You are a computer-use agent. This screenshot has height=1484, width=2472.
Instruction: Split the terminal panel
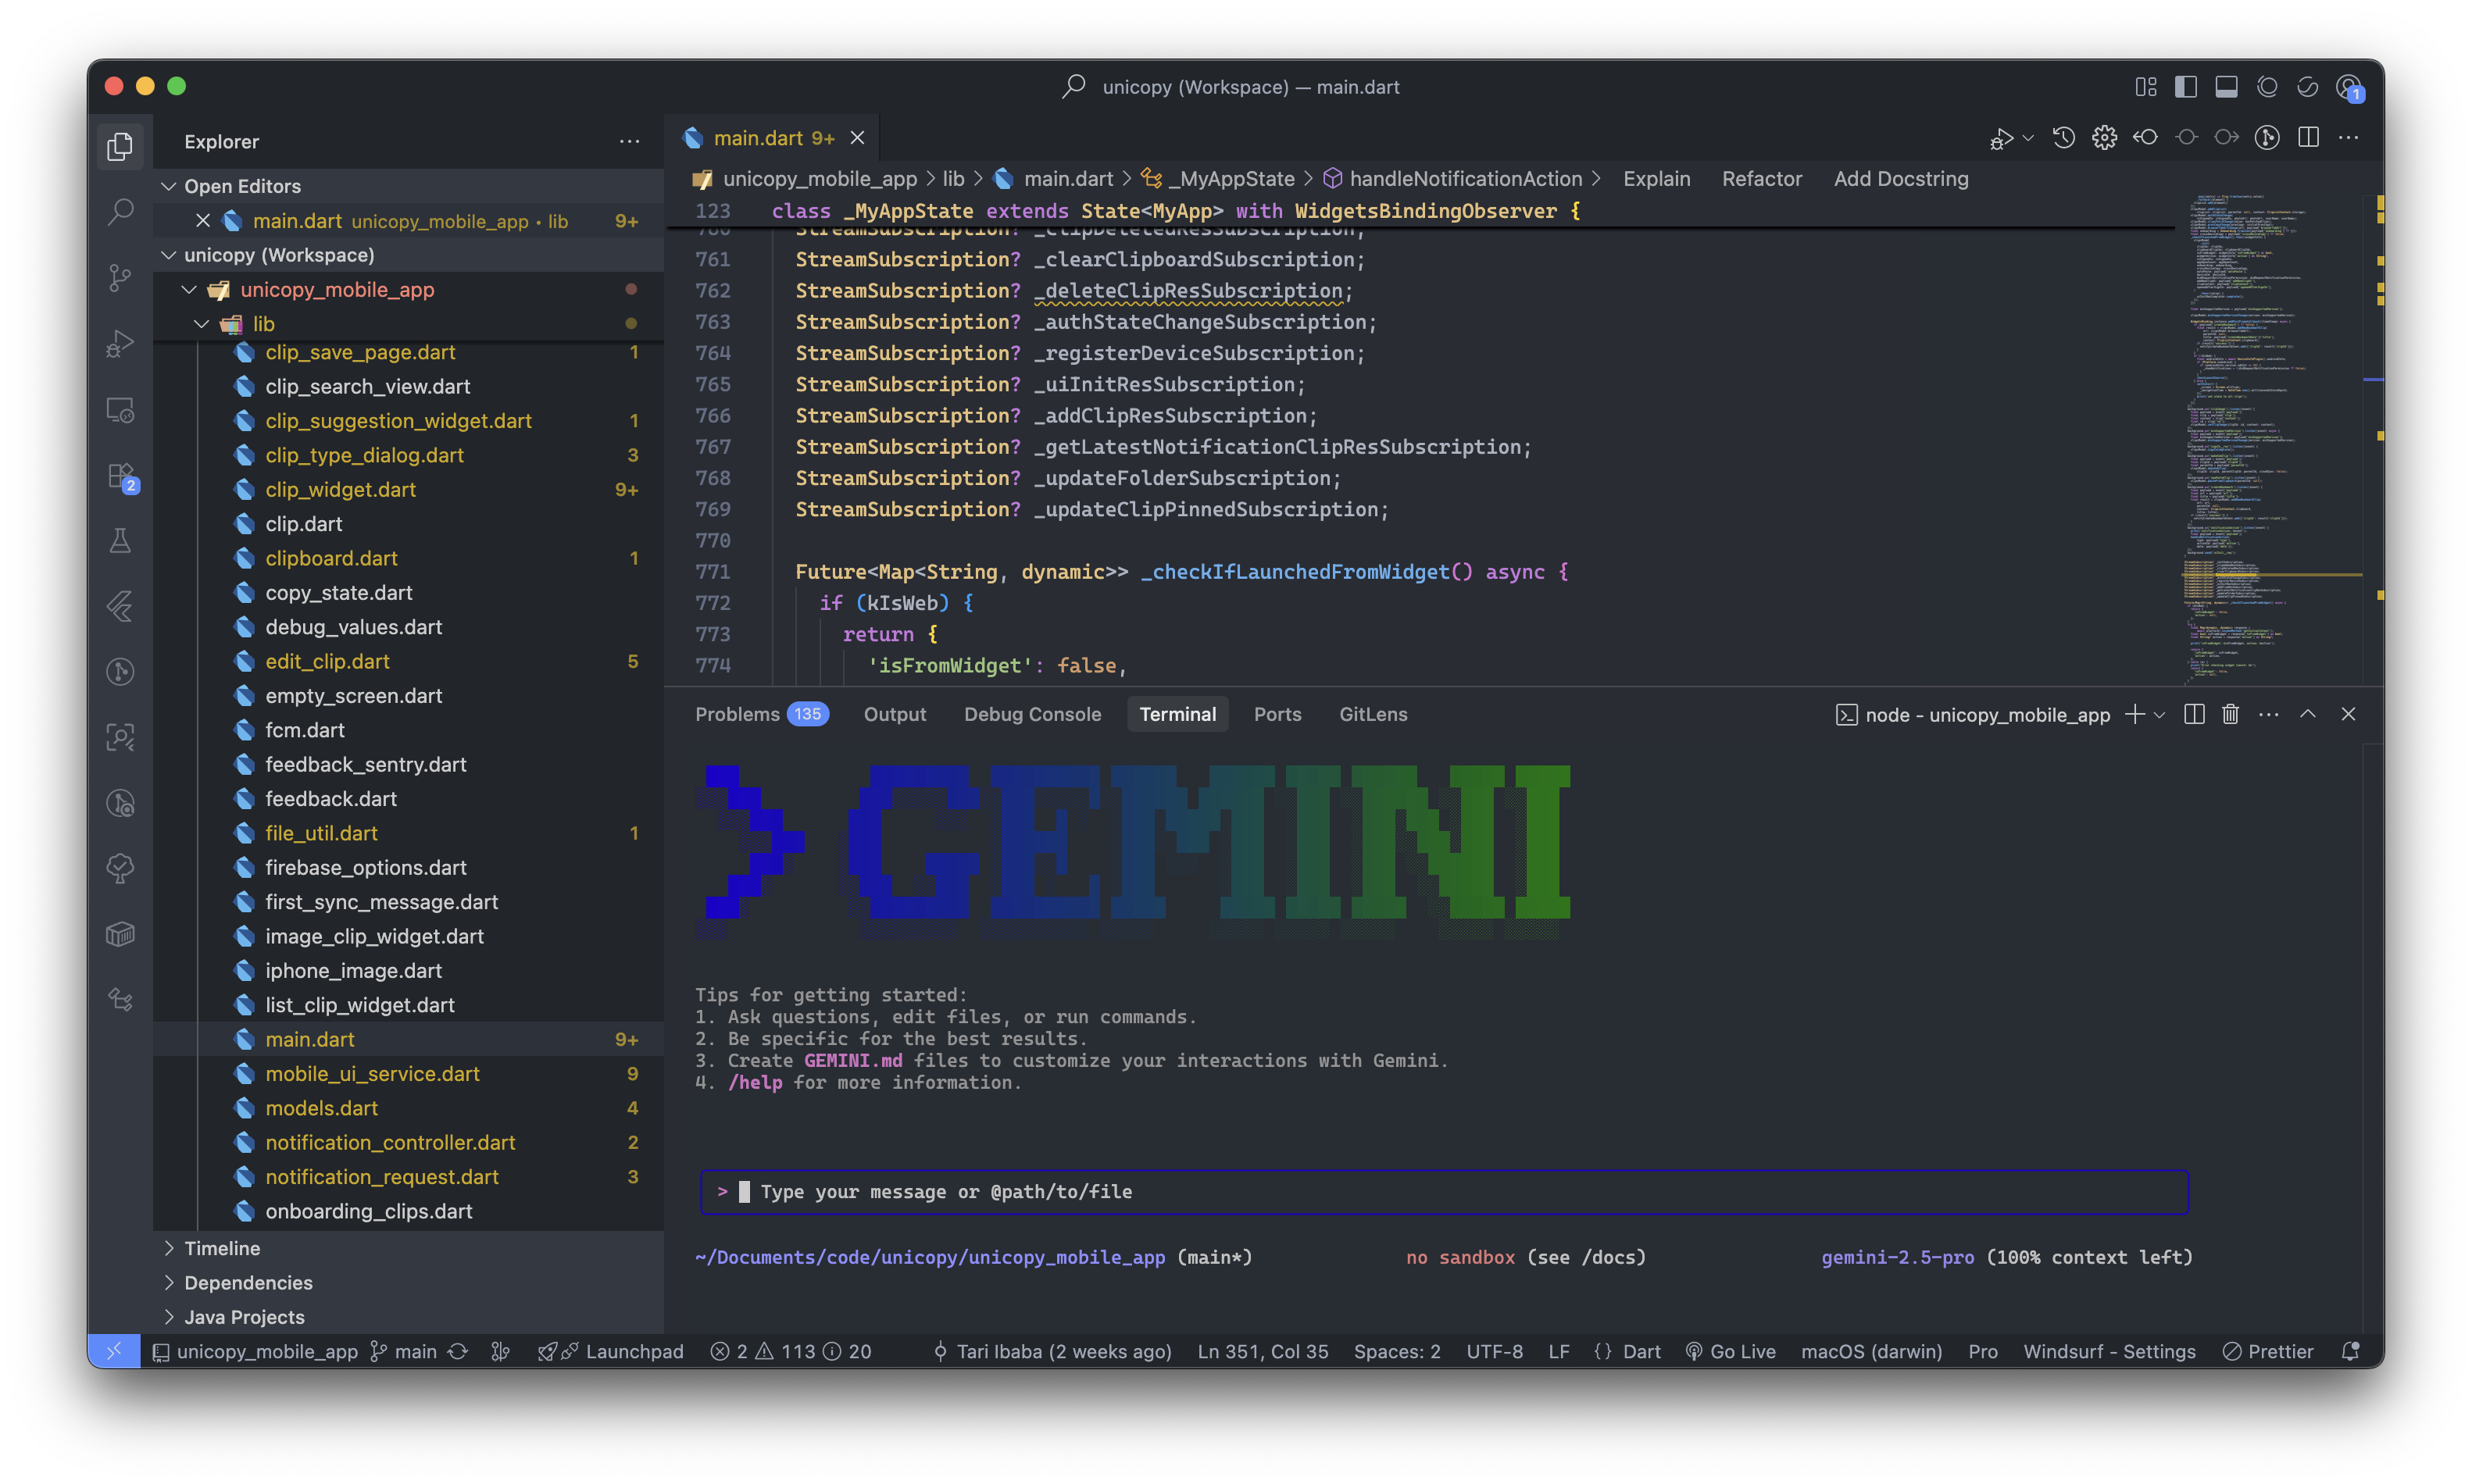(2194, 714)
